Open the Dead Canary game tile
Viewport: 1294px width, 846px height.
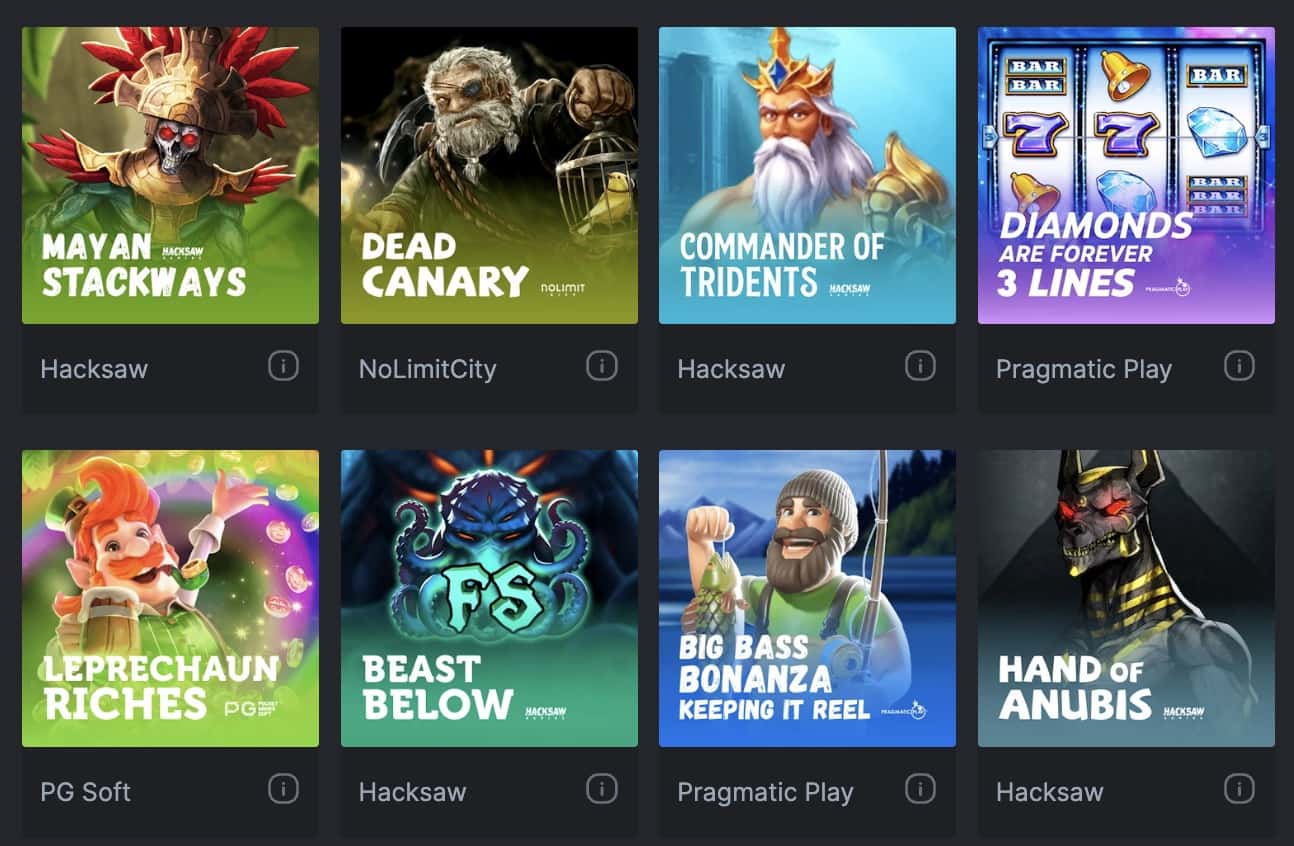coord(489,175)
